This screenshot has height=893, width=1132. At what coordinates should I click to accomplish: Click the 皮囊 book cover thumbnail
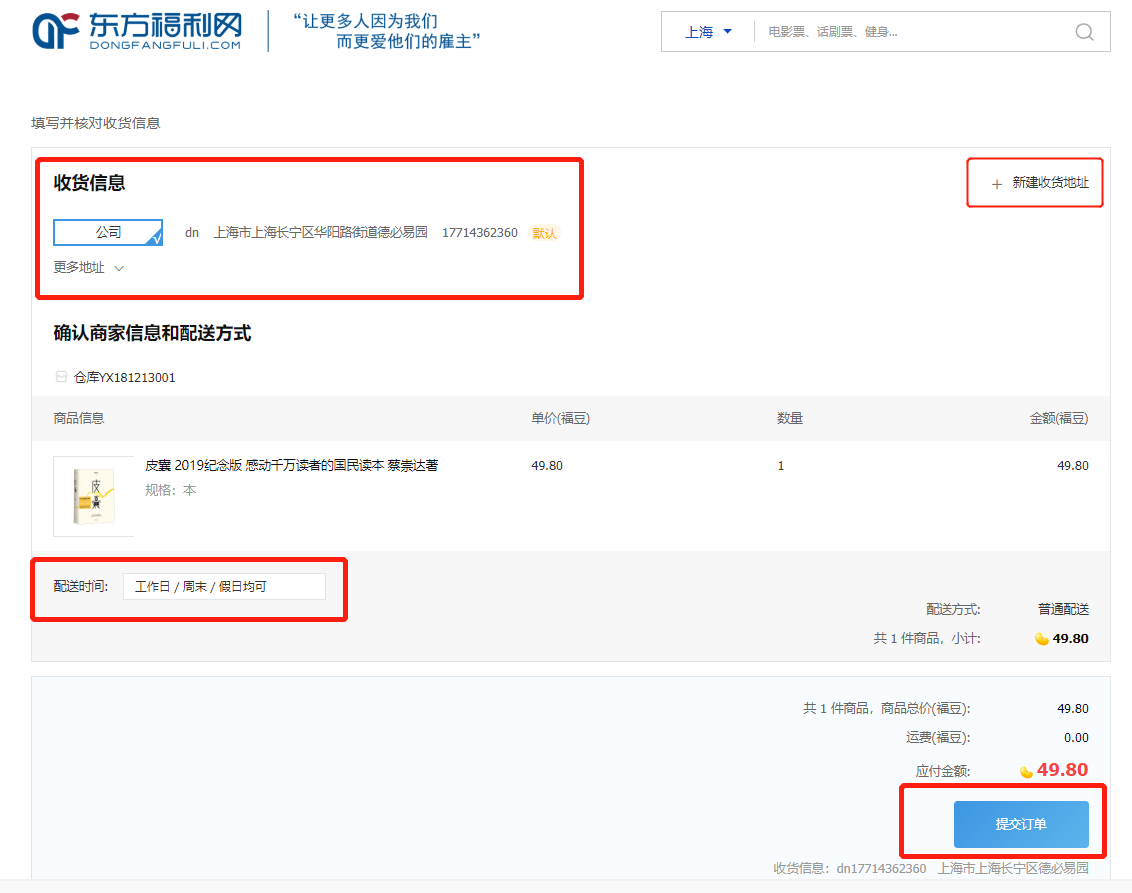pos(93,496)
